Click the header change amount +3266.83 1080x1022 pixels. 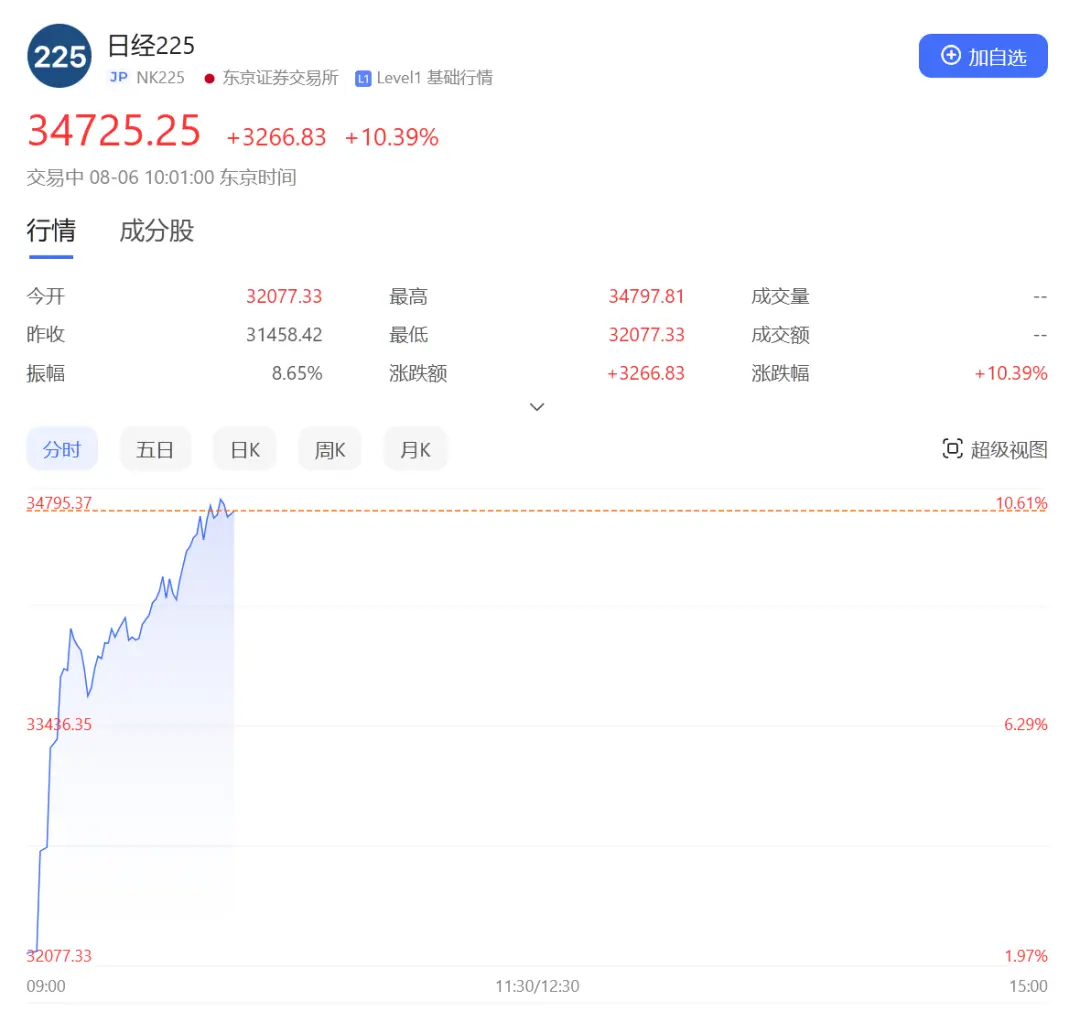[276, 138]
